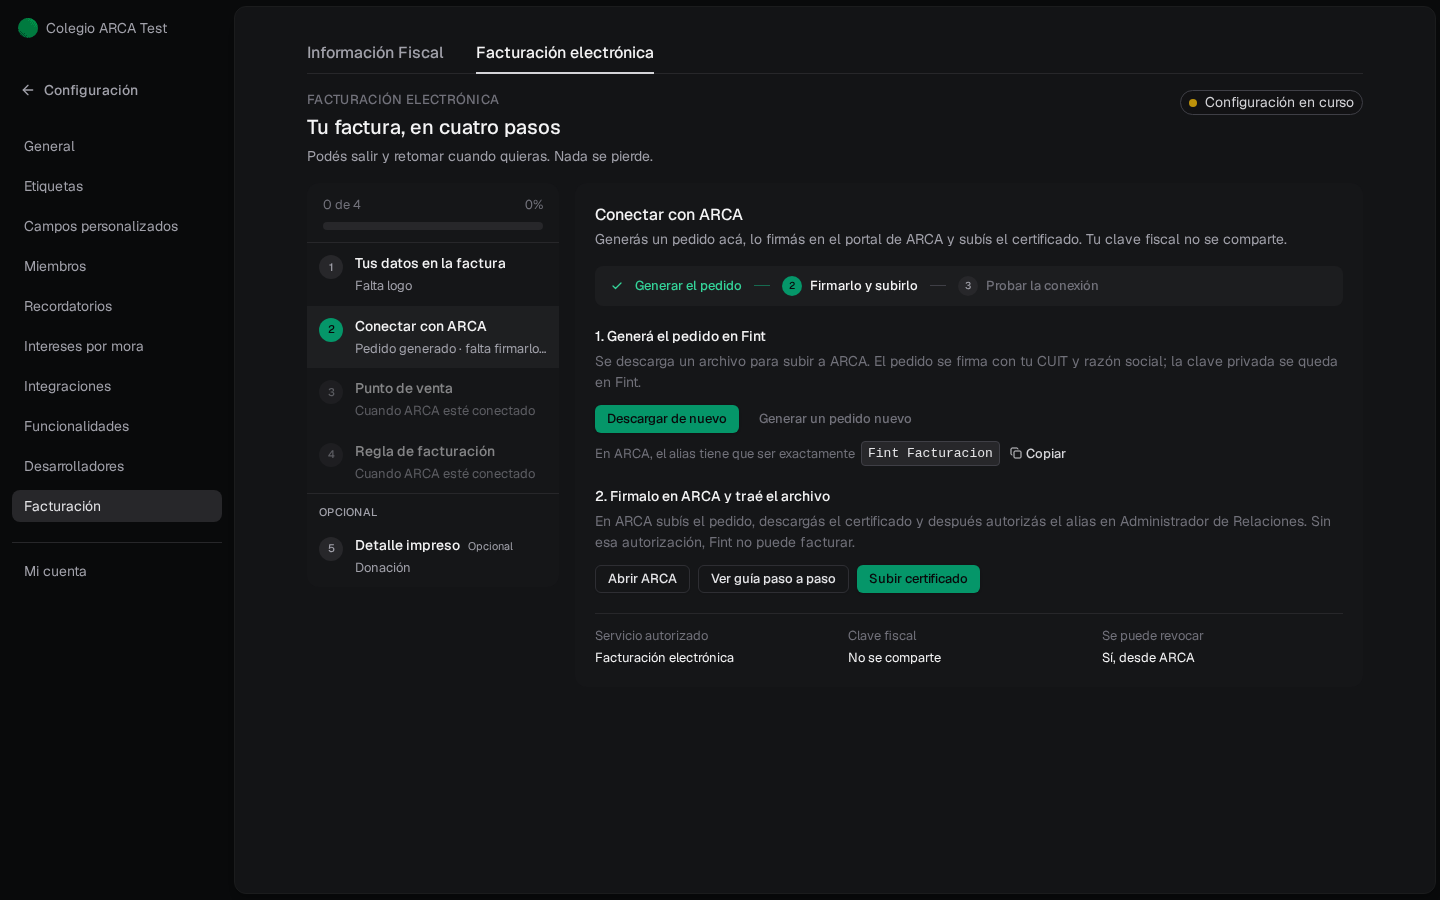Click step number 3 badge by Probar la conexión
The width and height of the screenshot is (1440, 900).
coord(968,286)
